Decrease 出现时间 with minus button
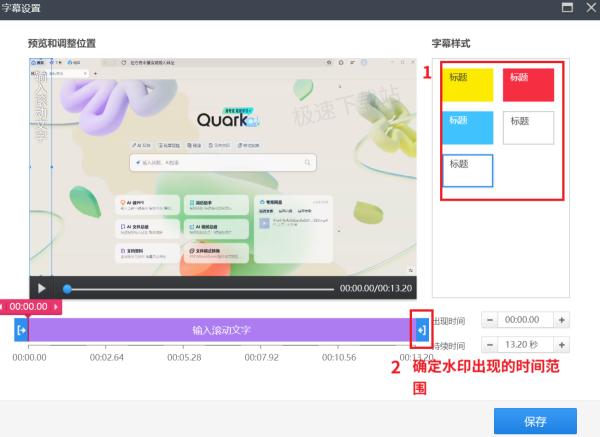Viewport: 600px width, 437px height. [489, 320]
